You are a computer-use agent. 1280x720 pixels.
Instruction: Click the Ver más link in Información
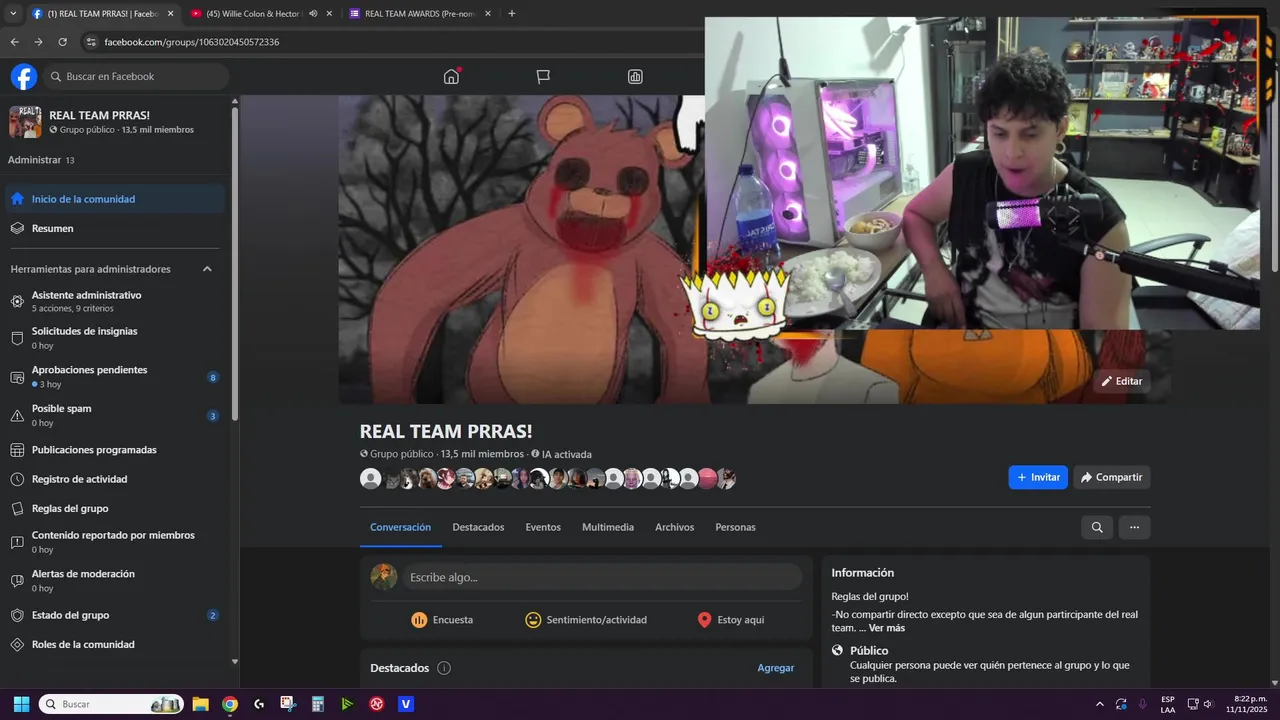point(886,628)
